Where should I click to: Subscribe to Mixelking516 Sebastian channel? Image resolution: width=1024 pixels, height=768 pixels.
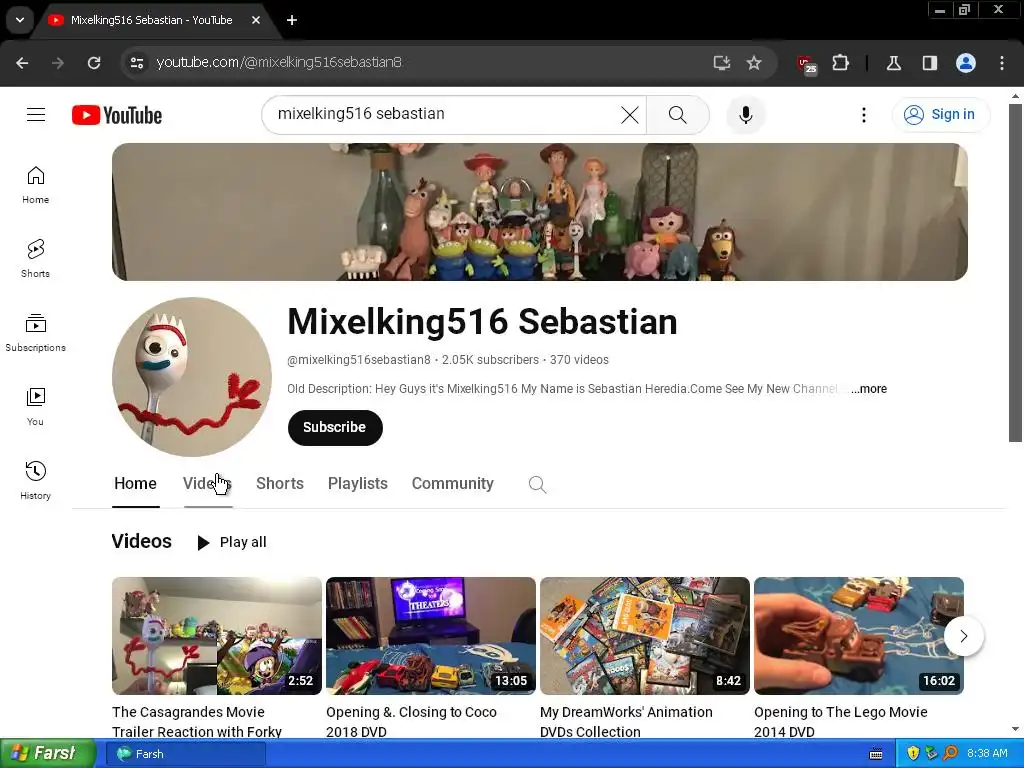(335, 428)
